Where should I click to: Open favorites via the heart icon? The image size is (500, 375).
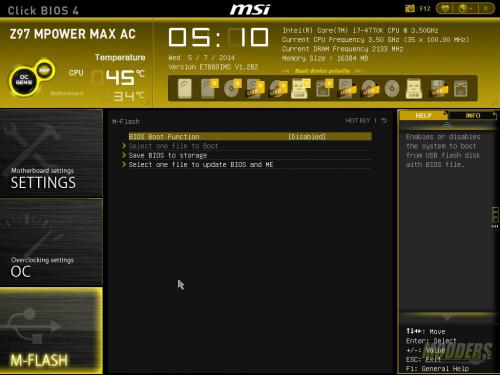446,8
